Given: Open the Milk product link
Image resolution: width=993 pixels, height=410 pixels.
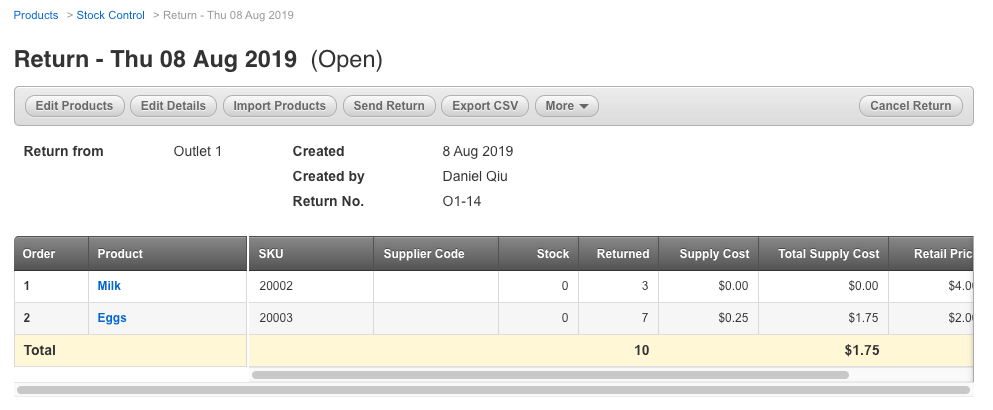Looking at the screenshot, I should click(x=109, y=286).
